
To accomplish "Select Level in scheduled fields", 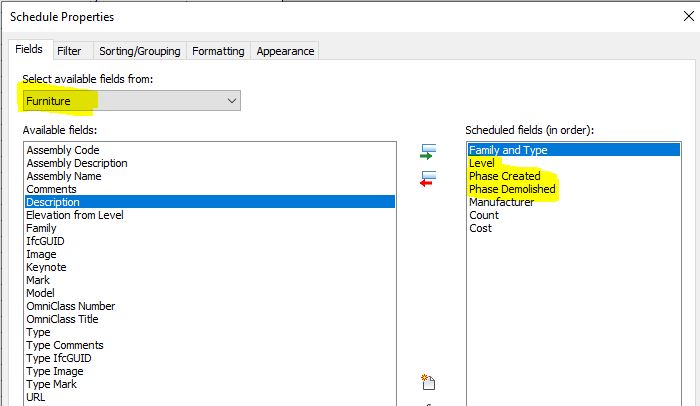I will (574, 163).
